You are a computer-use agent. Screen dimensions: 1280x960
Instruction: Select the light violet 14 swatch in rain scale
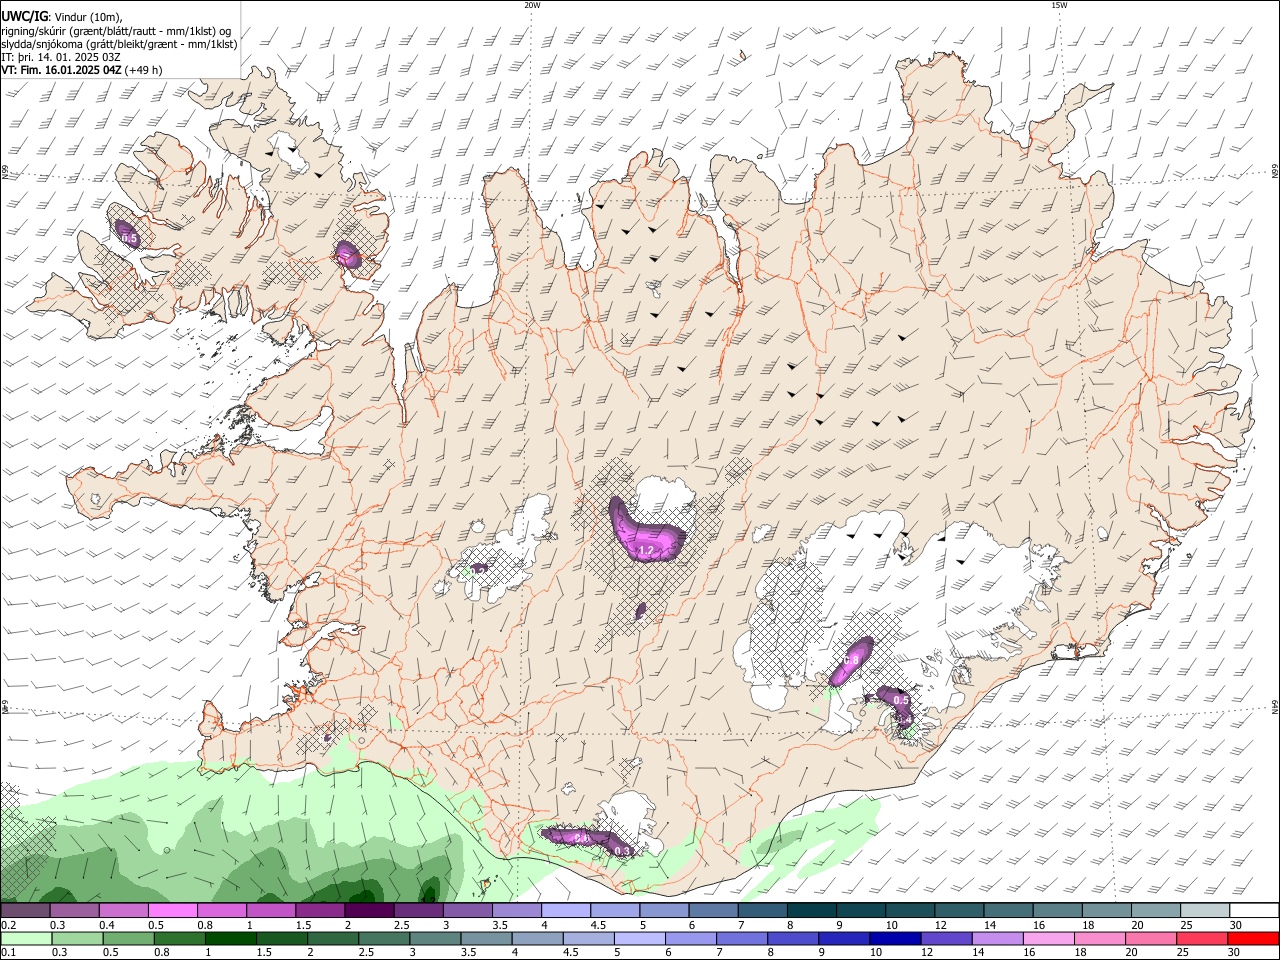pos(998,938)
